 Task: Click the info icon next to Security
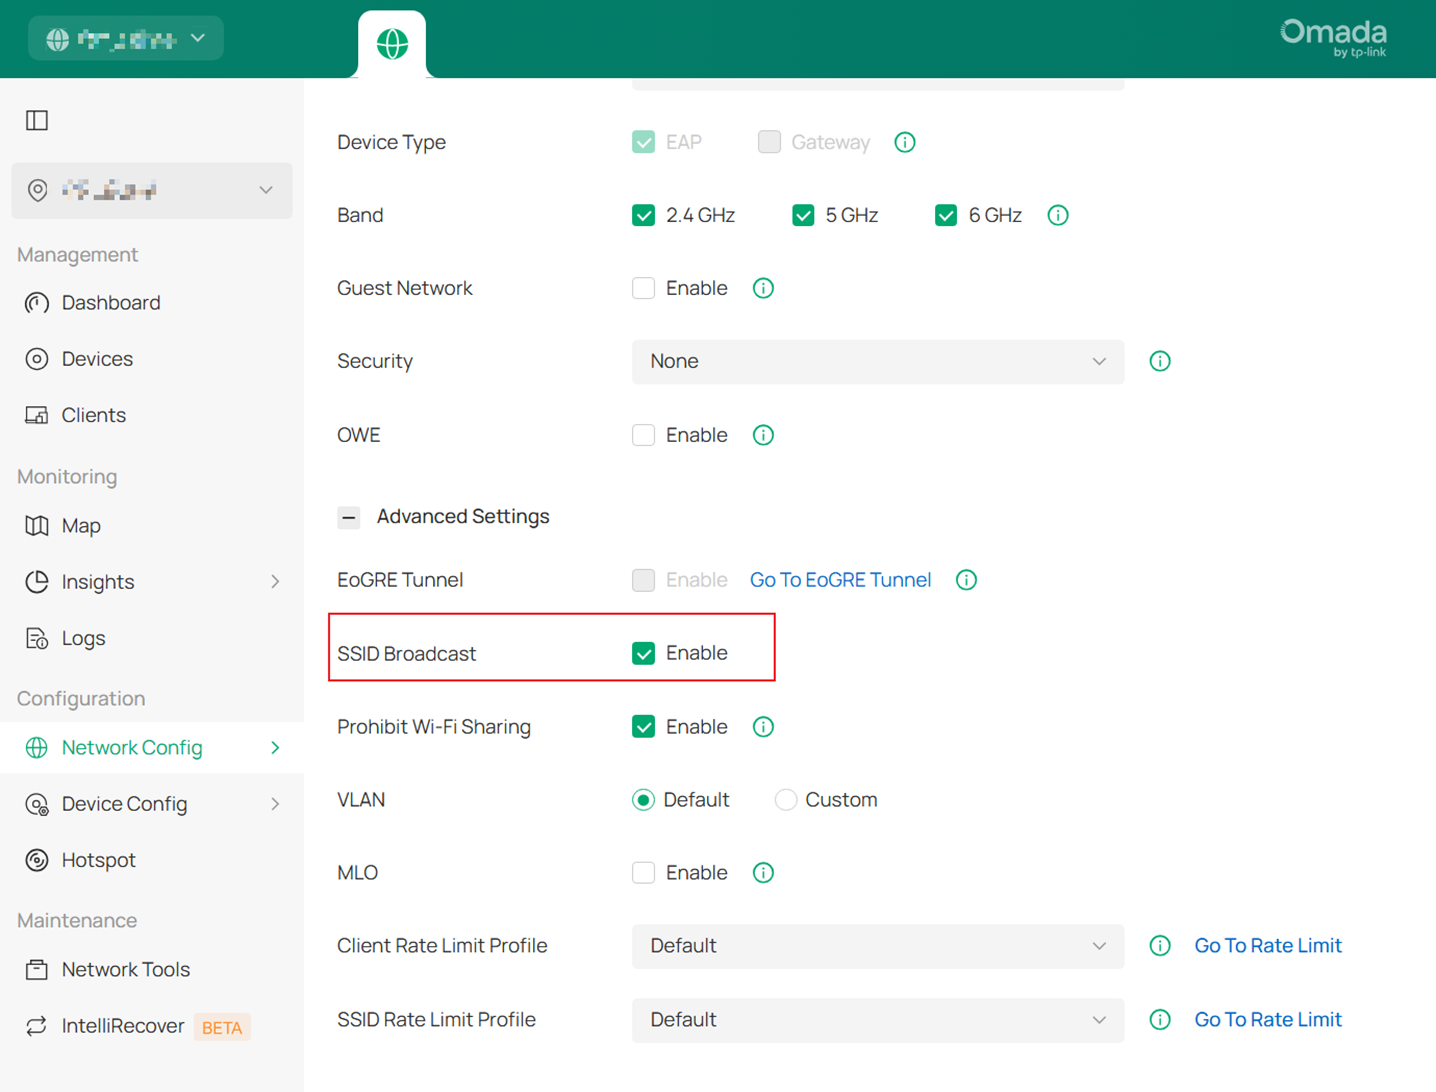click(1159, 361)
